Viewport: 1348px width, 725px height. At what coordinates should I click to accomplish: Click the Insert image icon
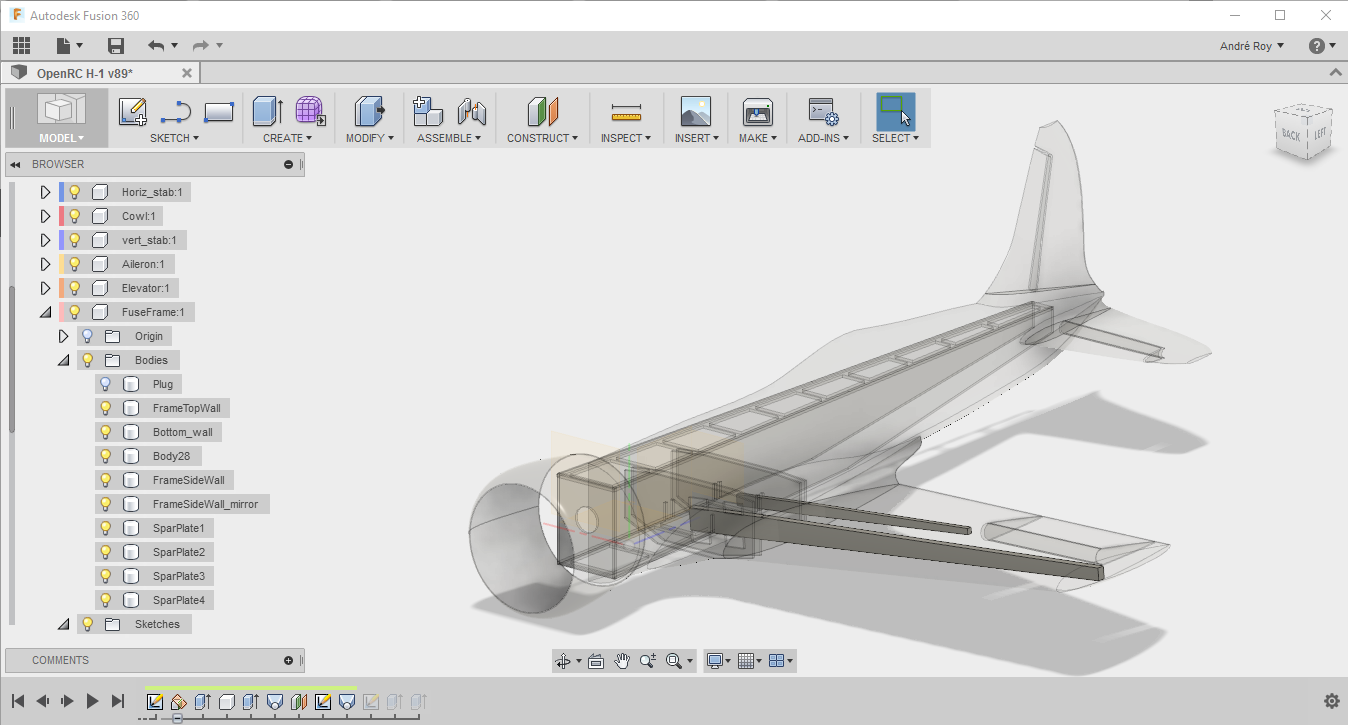click(x=695, y=111)
